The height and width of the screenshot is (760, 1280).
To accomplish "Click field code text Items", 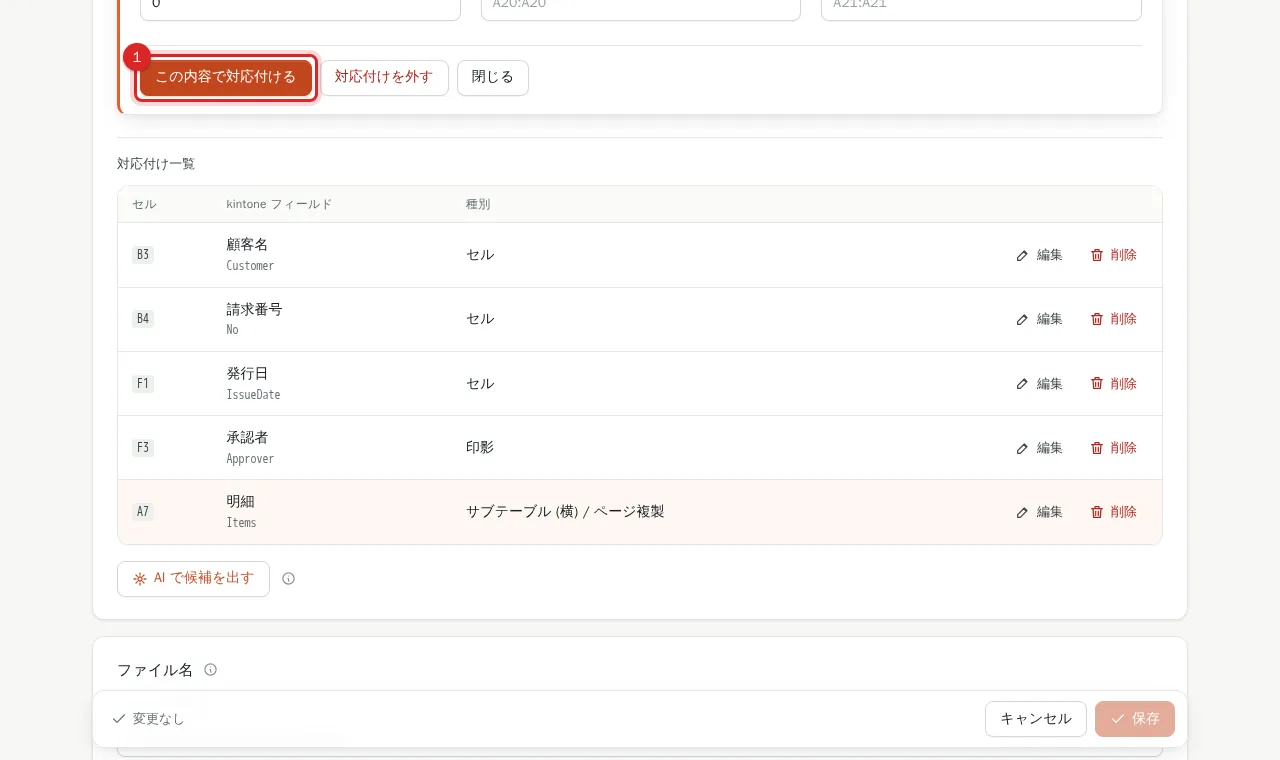I will pos(241,523).
